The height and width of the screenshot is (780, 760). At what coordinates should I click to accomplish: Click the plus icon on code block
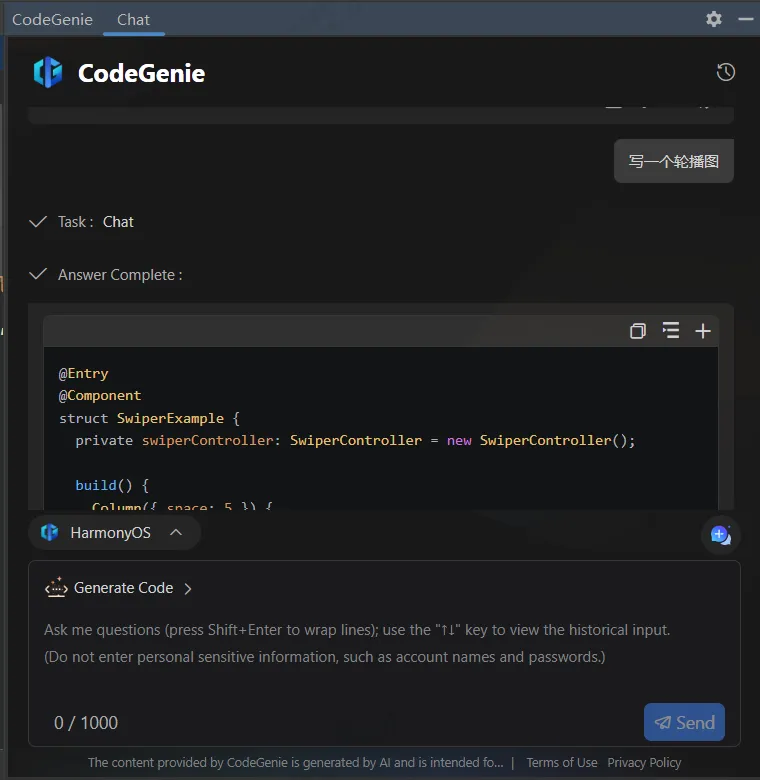pos(703,331)
